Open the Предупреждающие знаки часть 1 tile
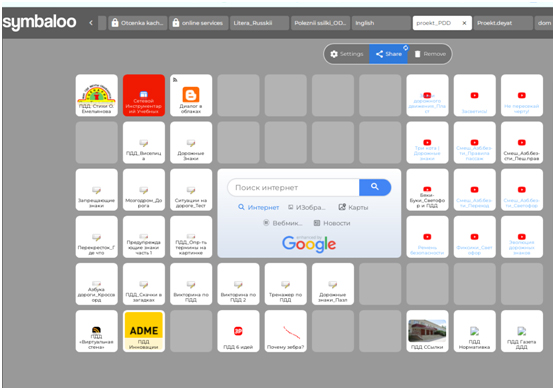555x390 pixels. click(144, 237)
